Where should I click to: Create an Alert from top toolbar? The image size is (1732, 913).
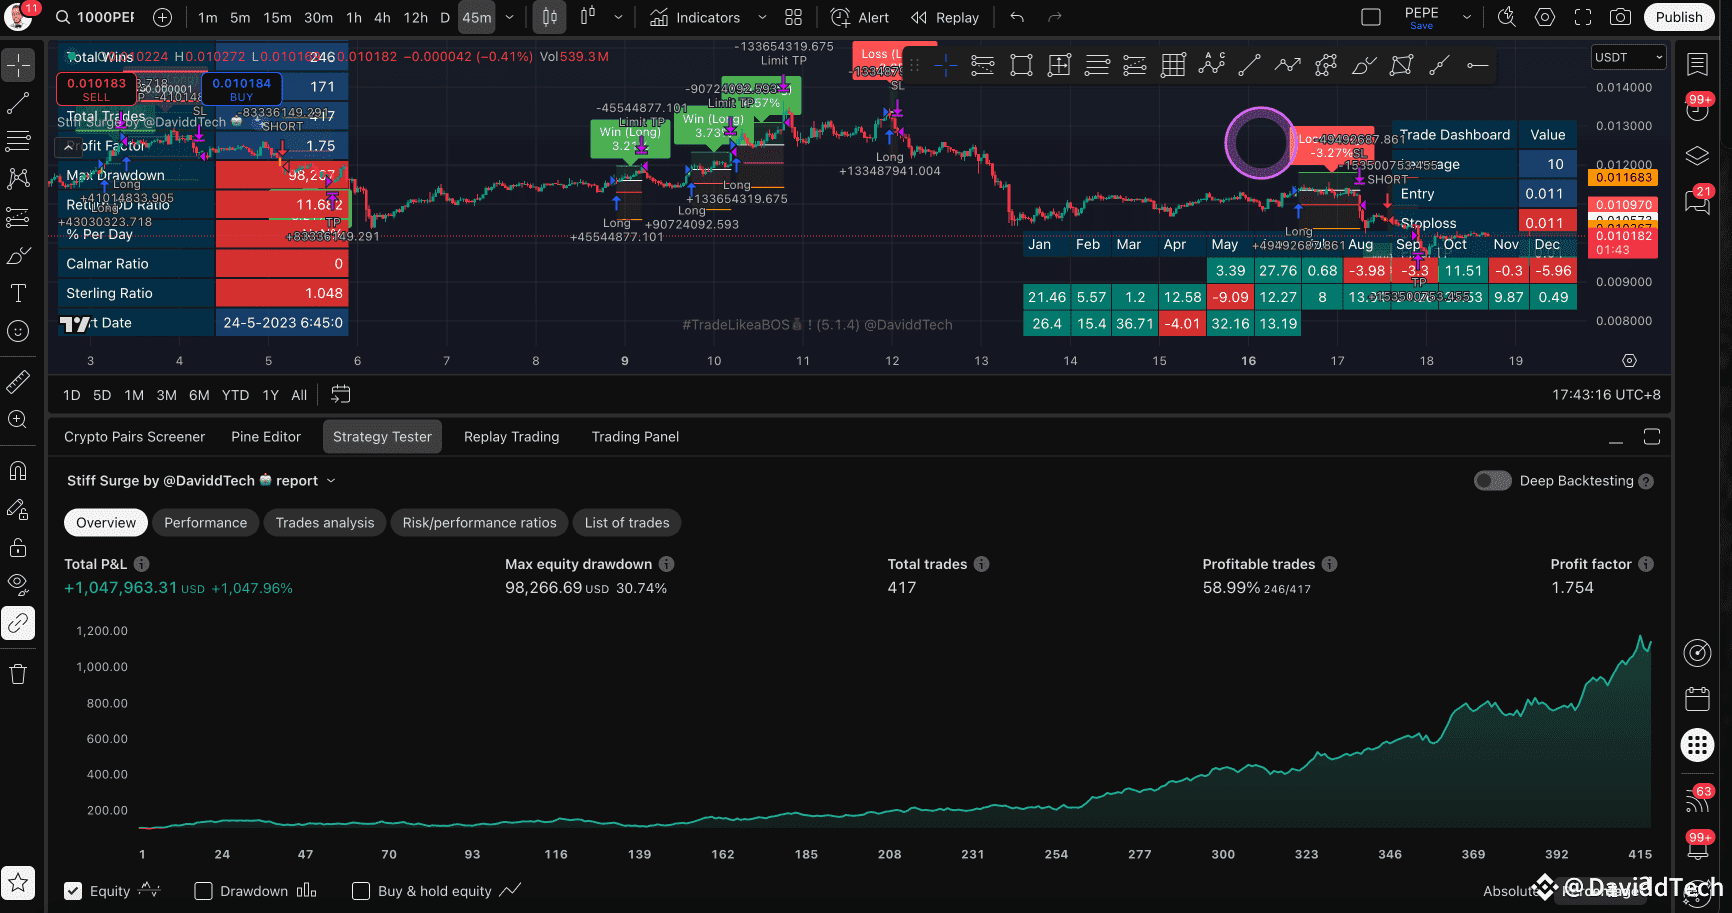860,17
